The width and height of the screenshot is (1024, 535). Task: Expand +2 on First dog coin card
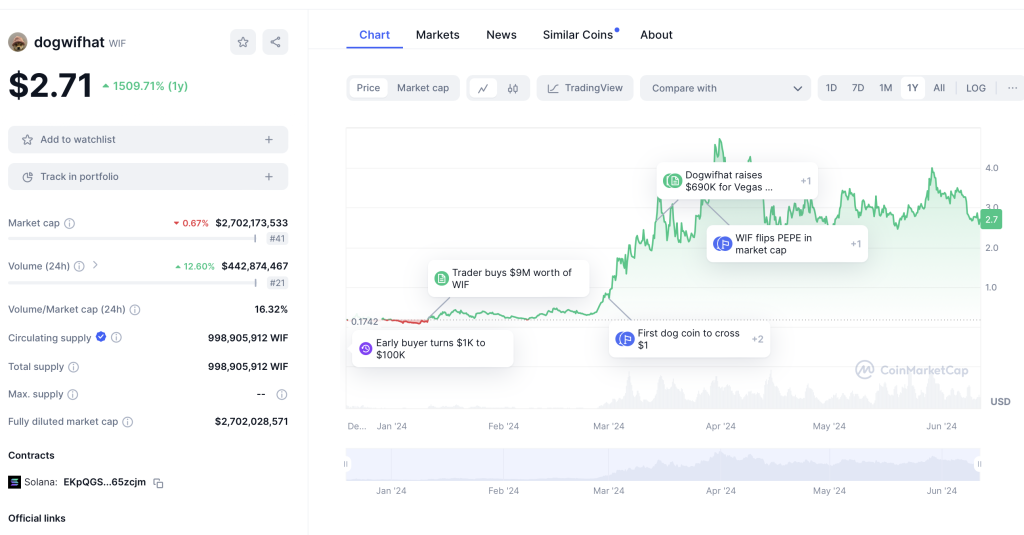tap(758, 339)
